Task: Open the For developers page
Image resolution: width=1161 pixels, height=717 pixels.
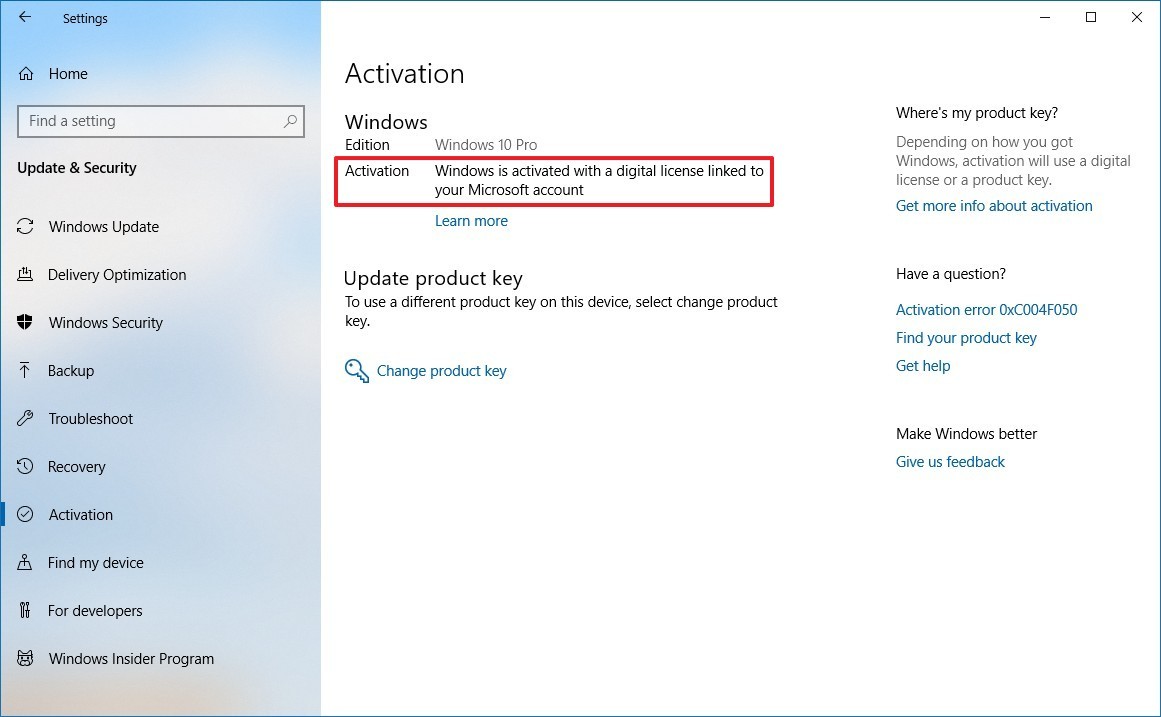Action: [x=96, y=610]
